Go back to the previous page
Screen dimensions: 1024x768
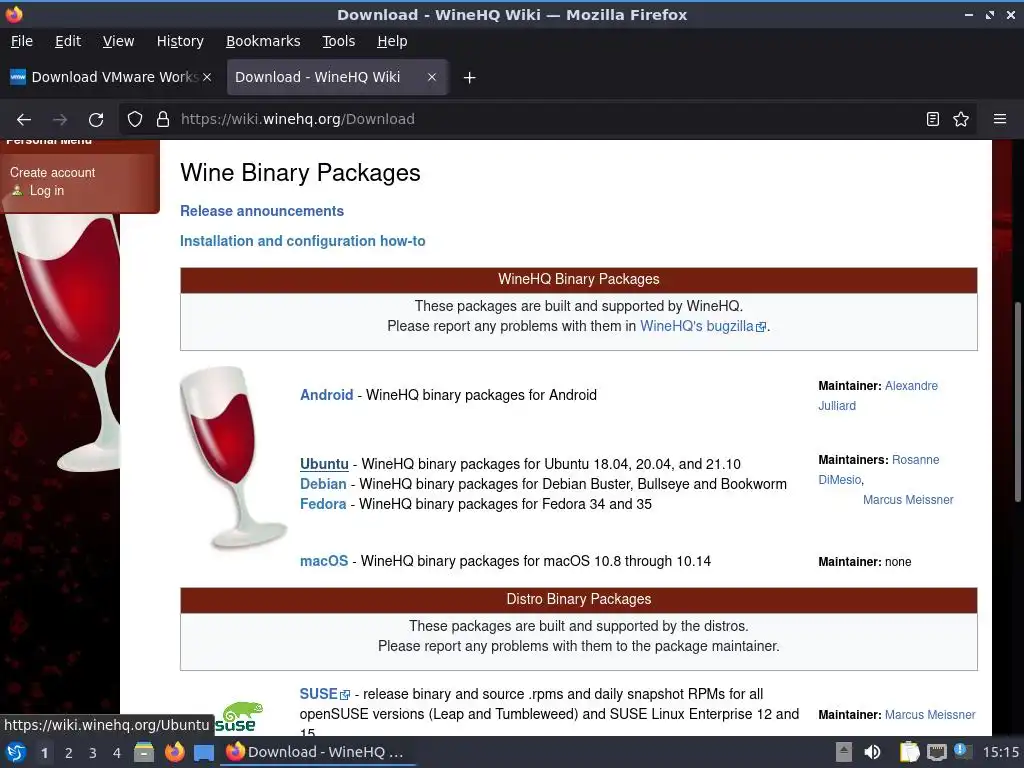point(24,120)
